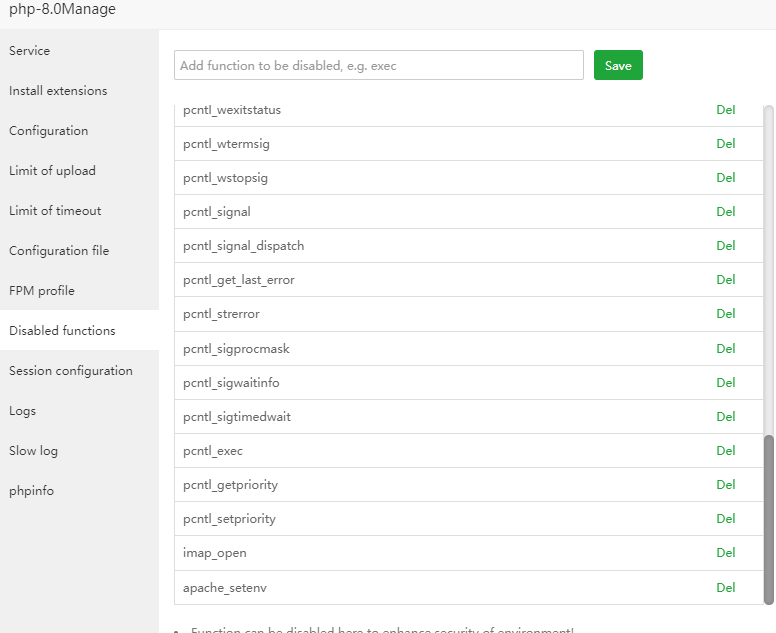Open the Configuration section

pyautogui.click(x=49, y=131)
